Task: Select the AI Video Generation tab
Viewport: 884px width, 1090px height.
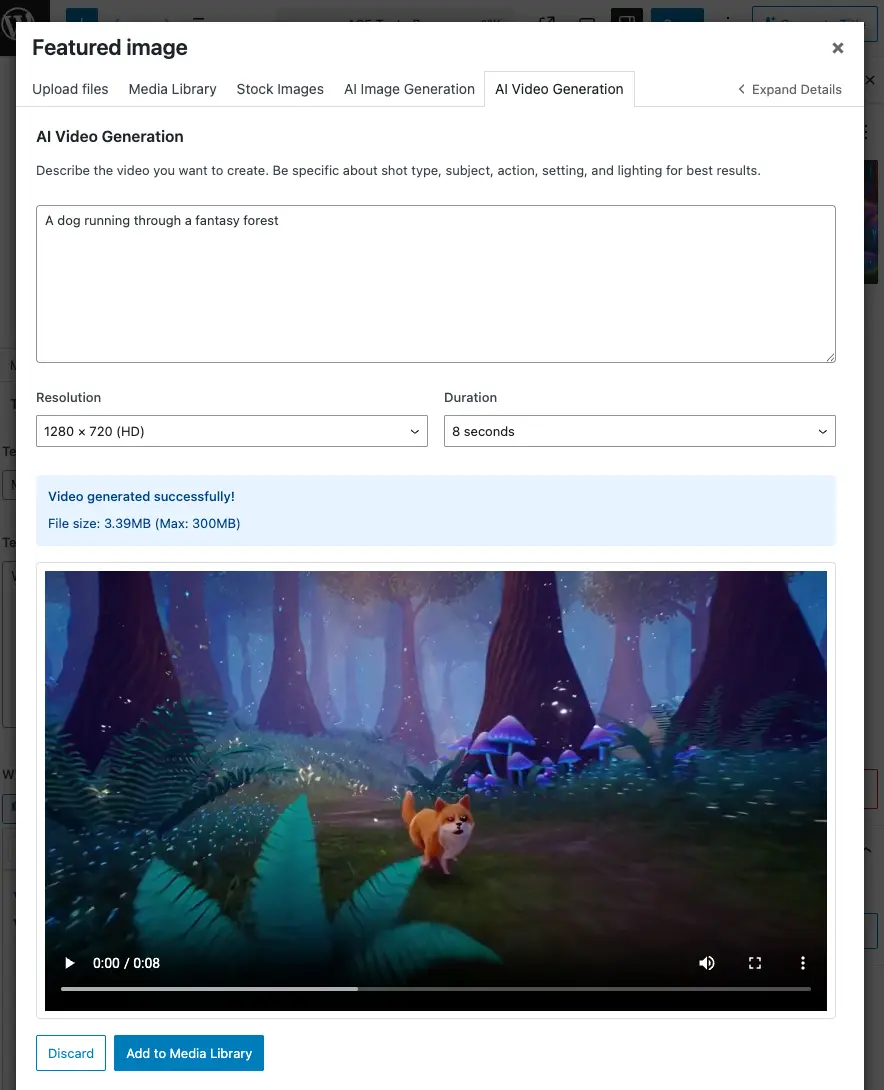Action: [x=559, y=89]
